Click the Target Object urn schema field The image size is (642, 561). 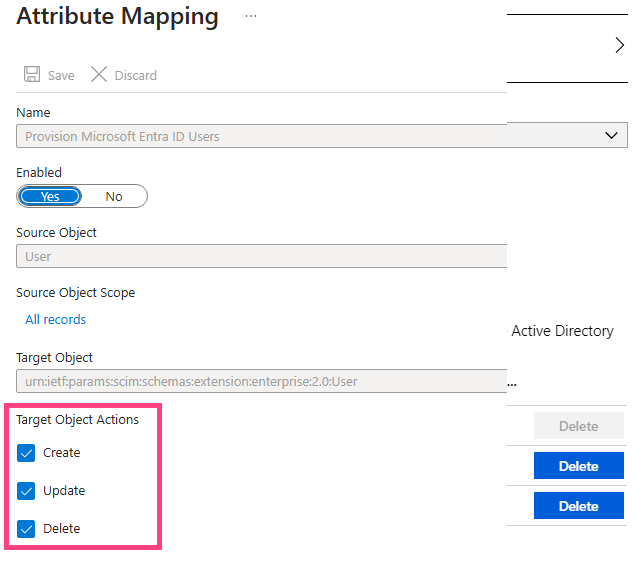pyautogui.click(x=262, y=381)
